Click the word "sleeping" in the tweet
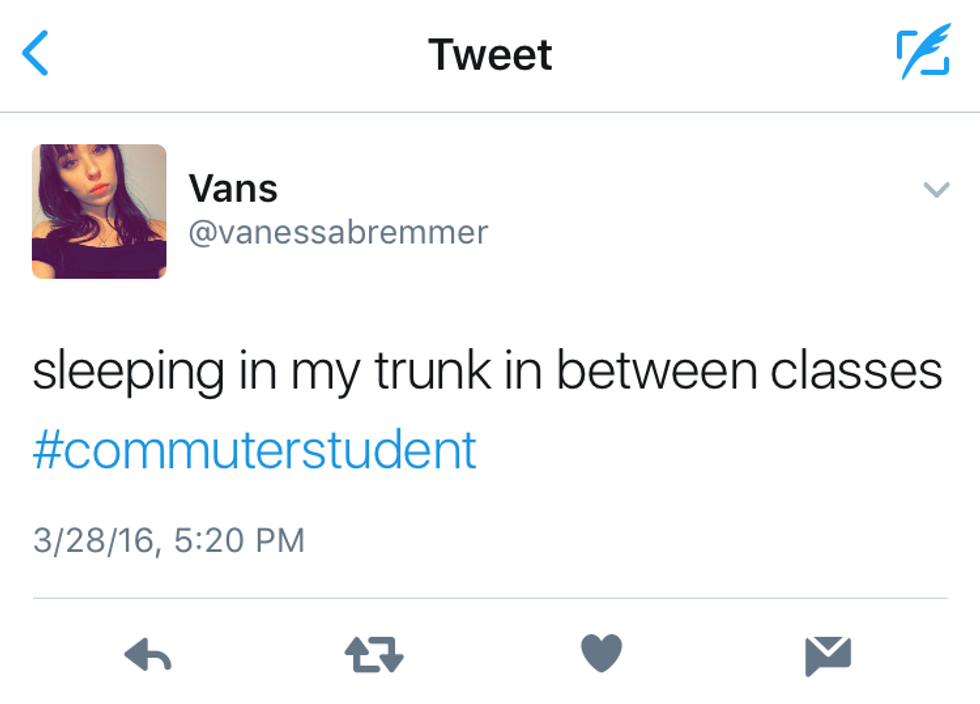This screenshot has height=704, width=980. point(128,373)
